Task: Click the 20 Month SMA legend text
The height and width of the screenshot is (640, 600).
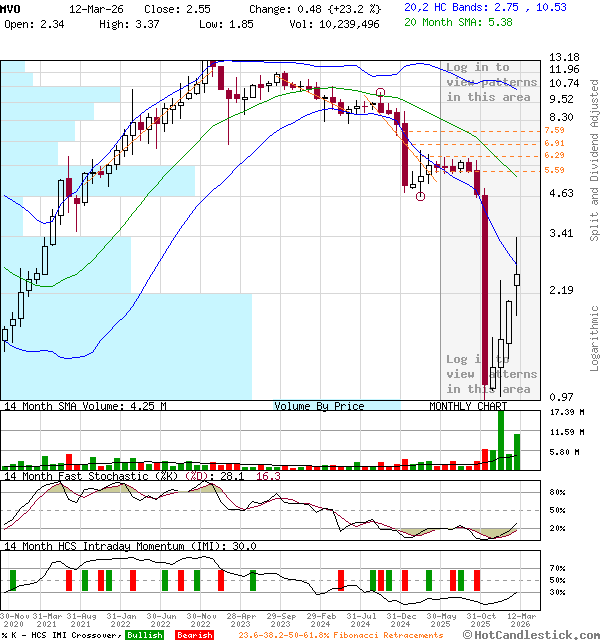Action: [x=459, y=21]
